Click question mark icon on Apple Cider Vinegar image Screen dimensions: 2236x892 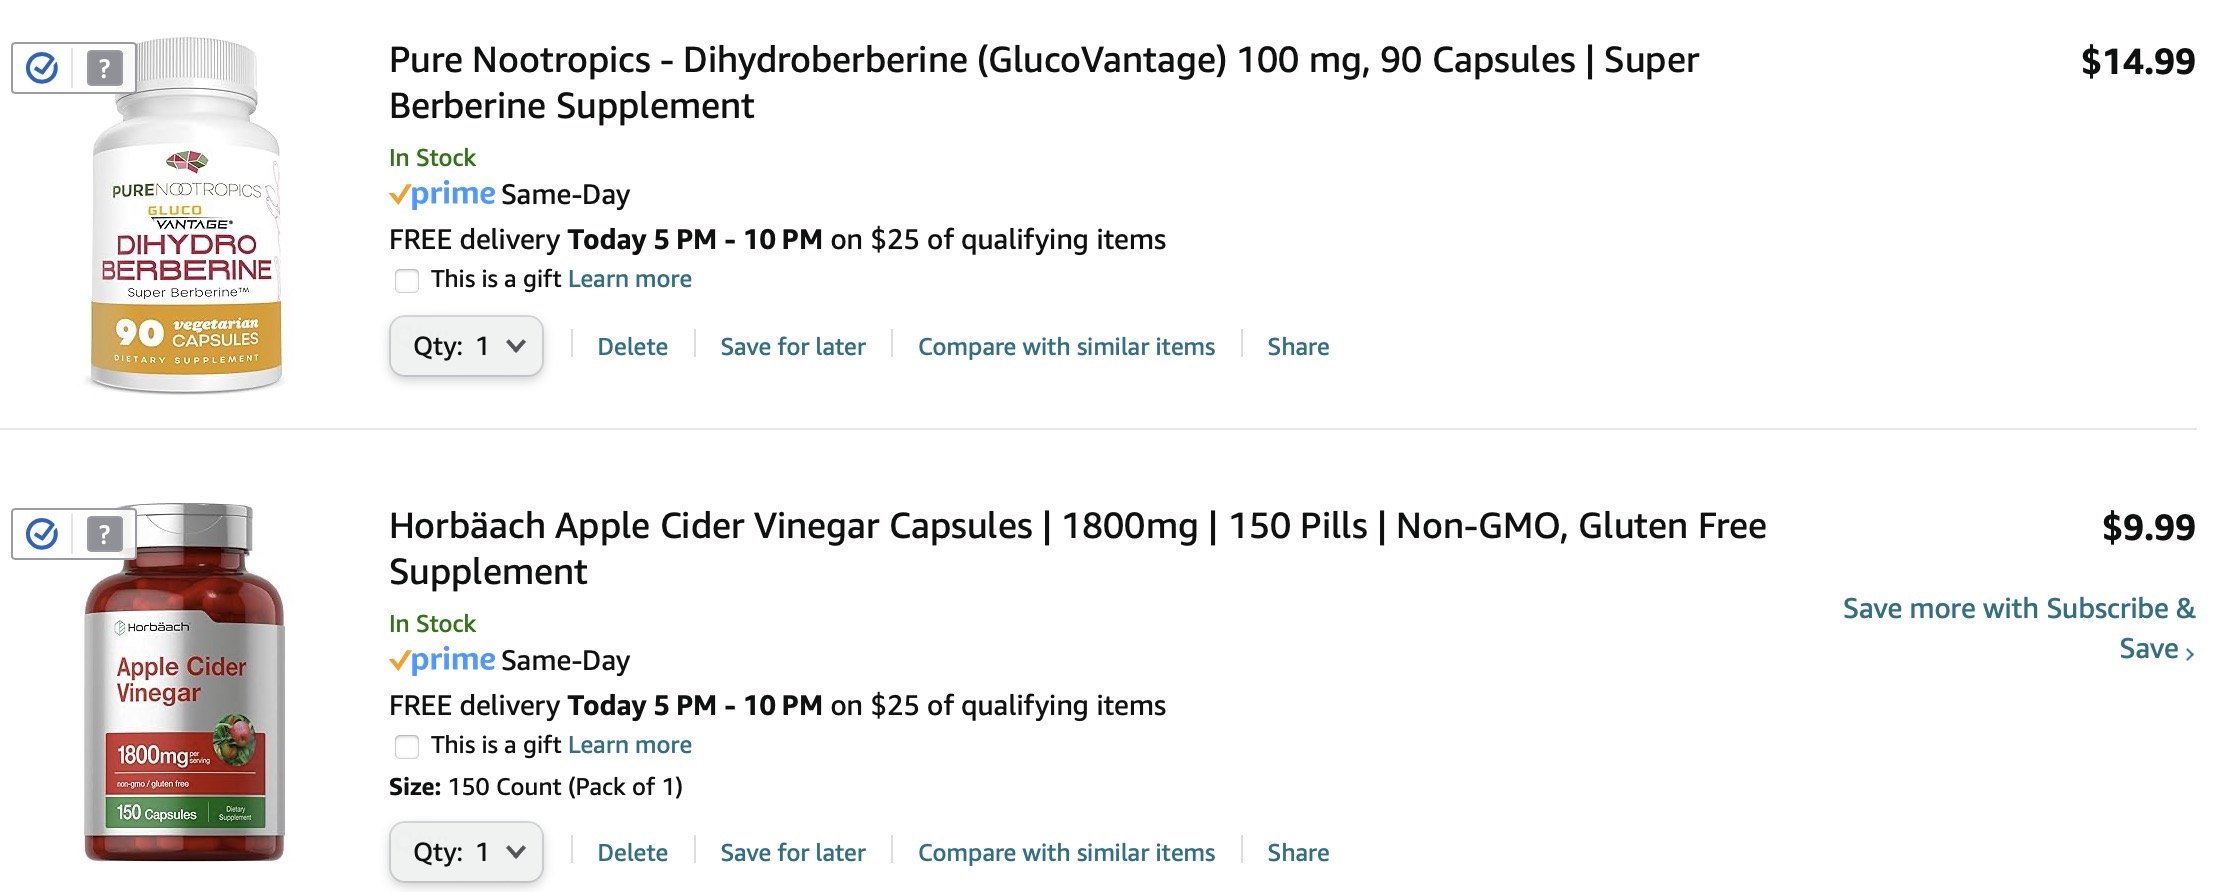coord(104,534)
